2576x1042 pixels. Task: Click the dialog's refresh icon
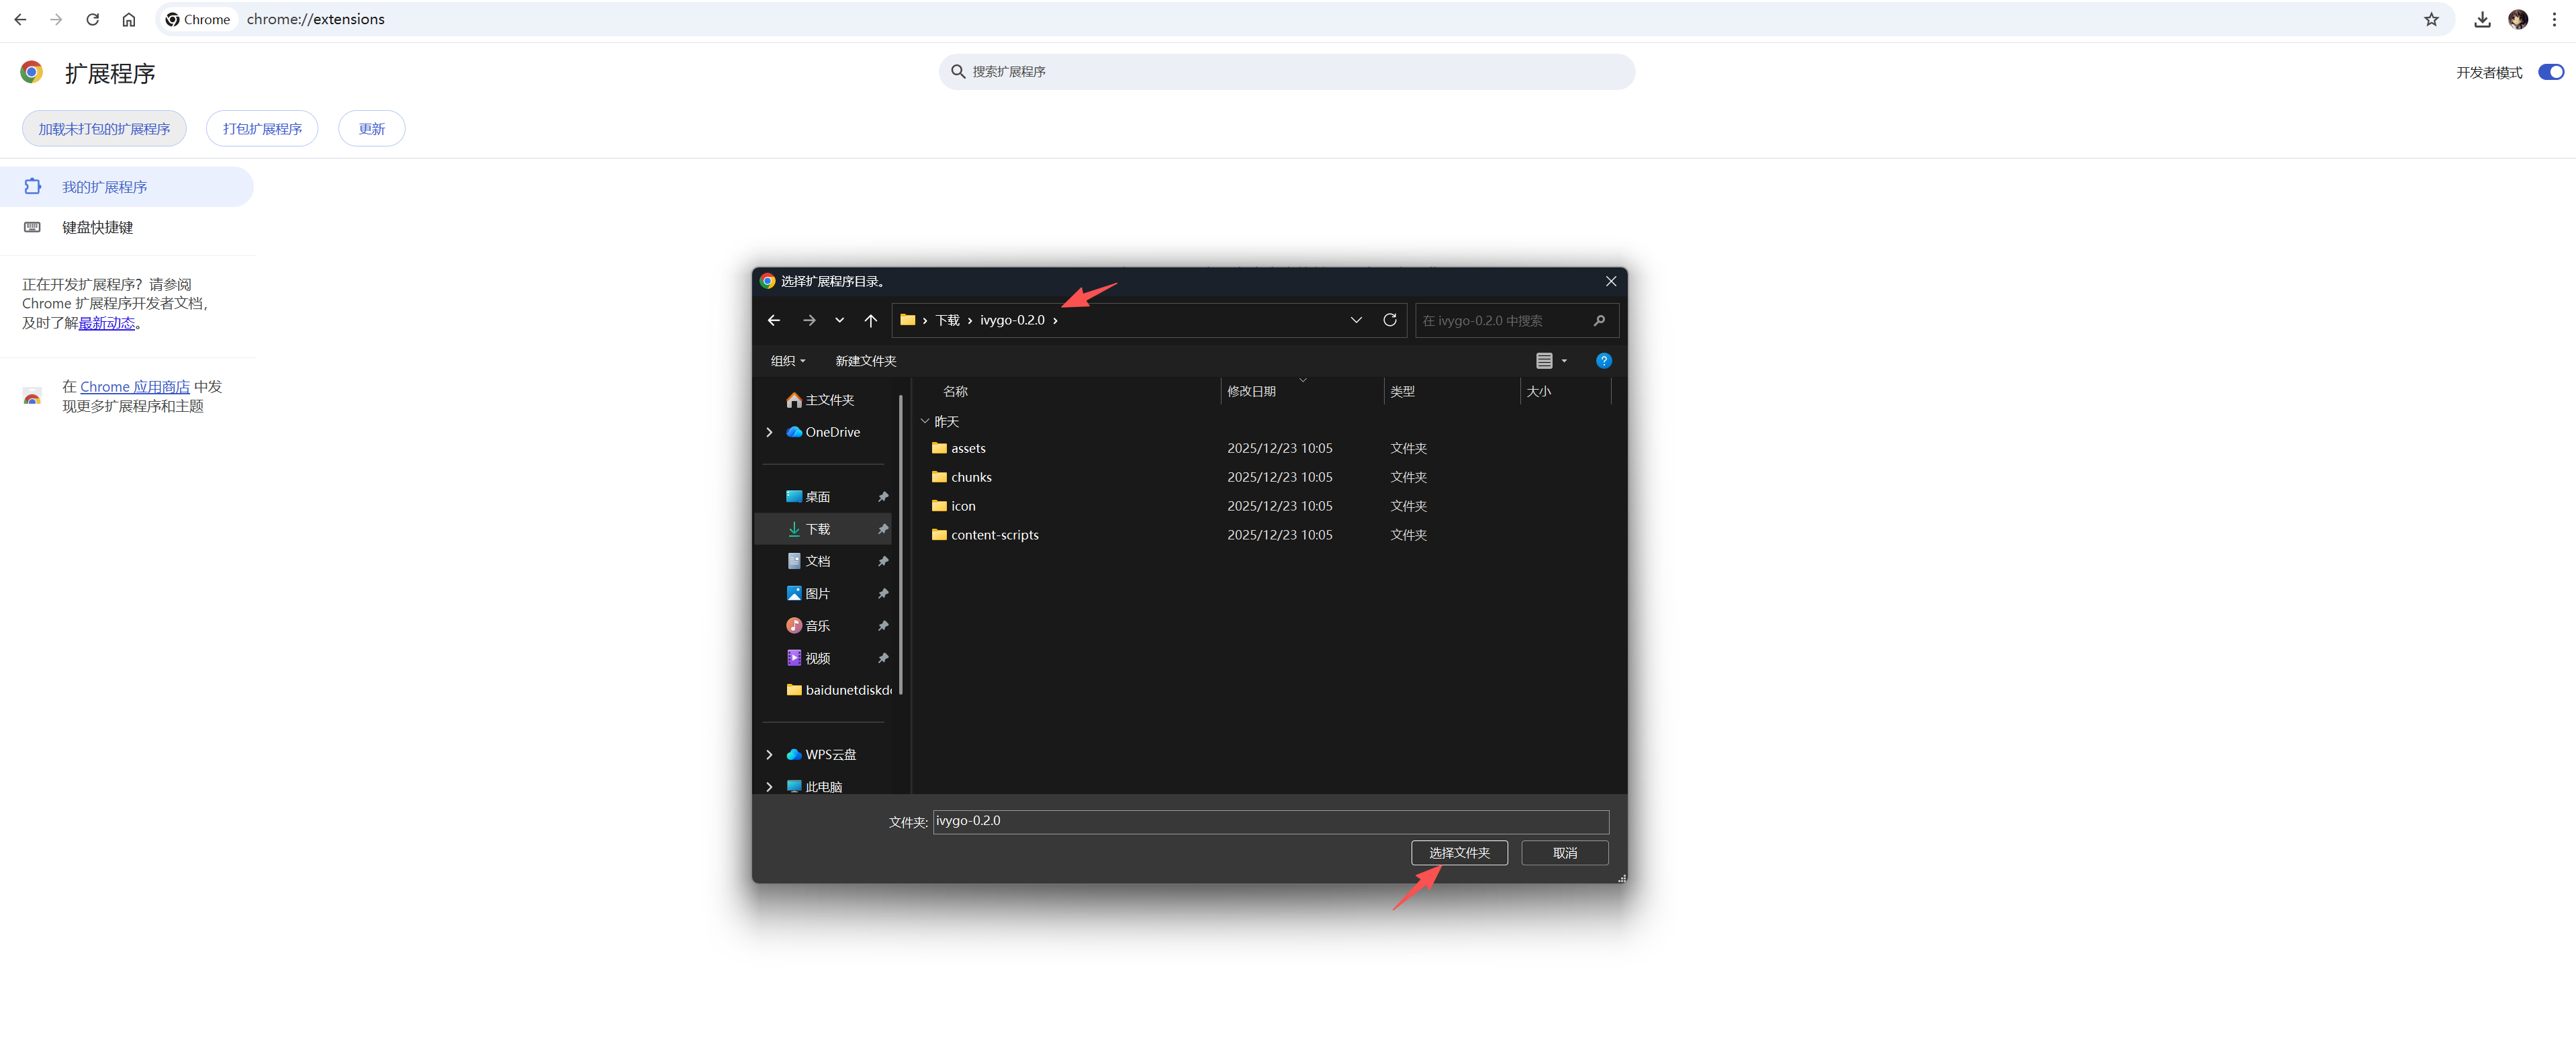pyautogui.click(x=1389, y=320)
